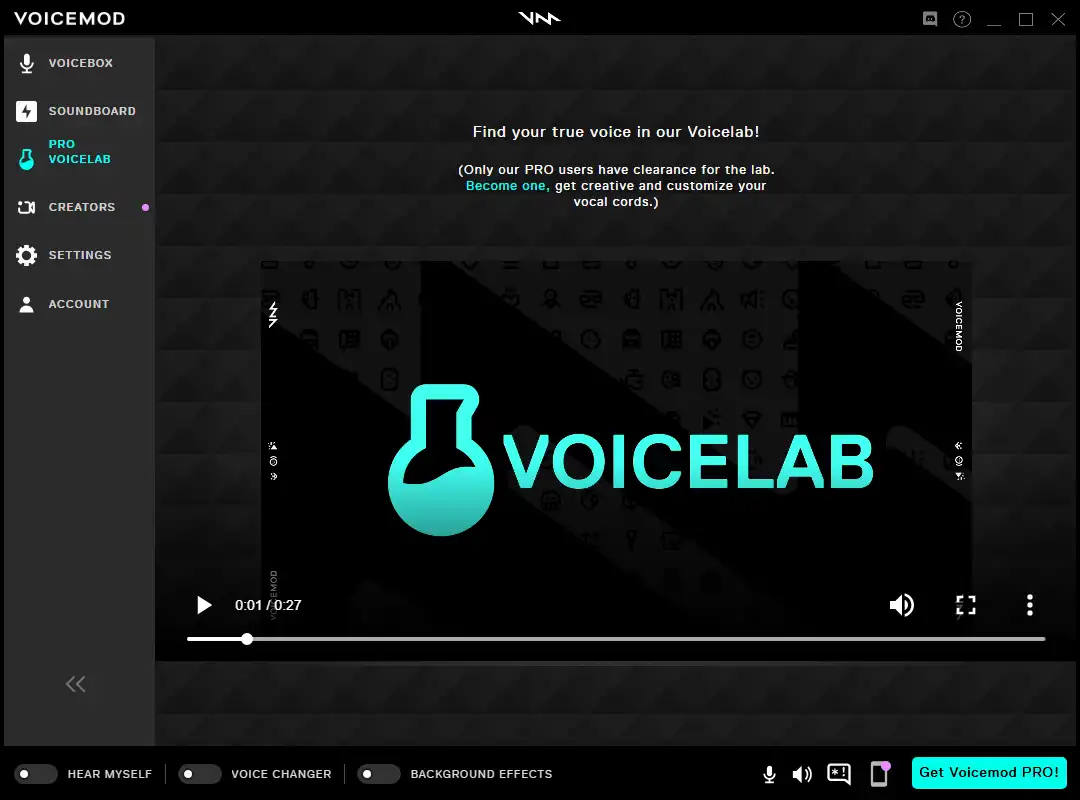Click the 'Find your true voice' heading
Viewport: 1080px width, 800px height.
(x=616, y=132)
